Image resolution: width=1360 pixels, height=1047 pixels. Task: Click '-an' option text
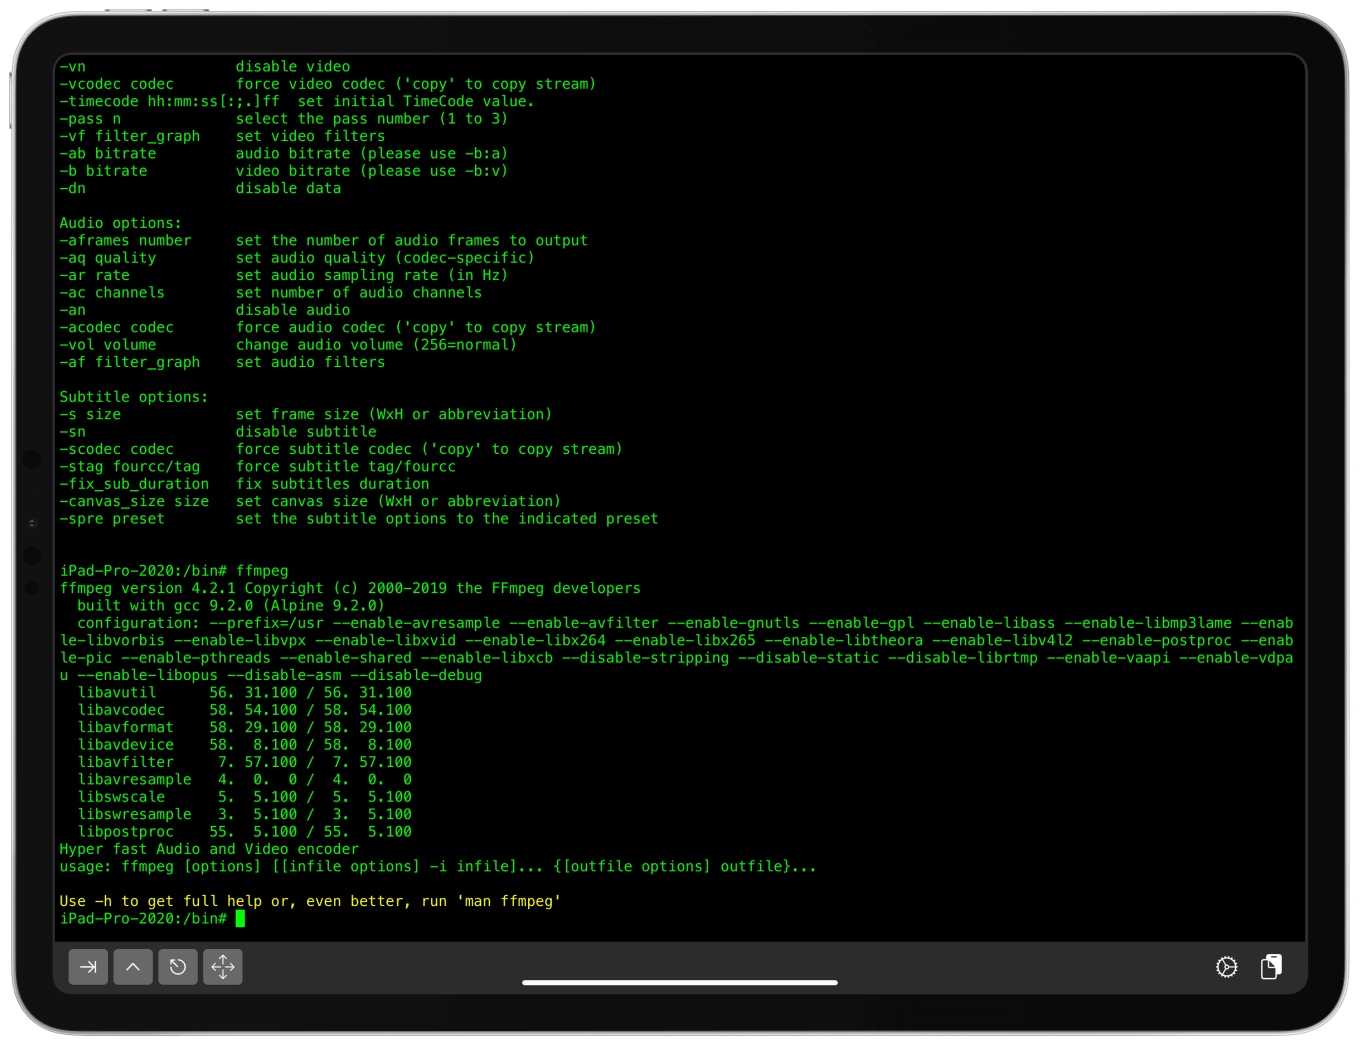(72, 310)
